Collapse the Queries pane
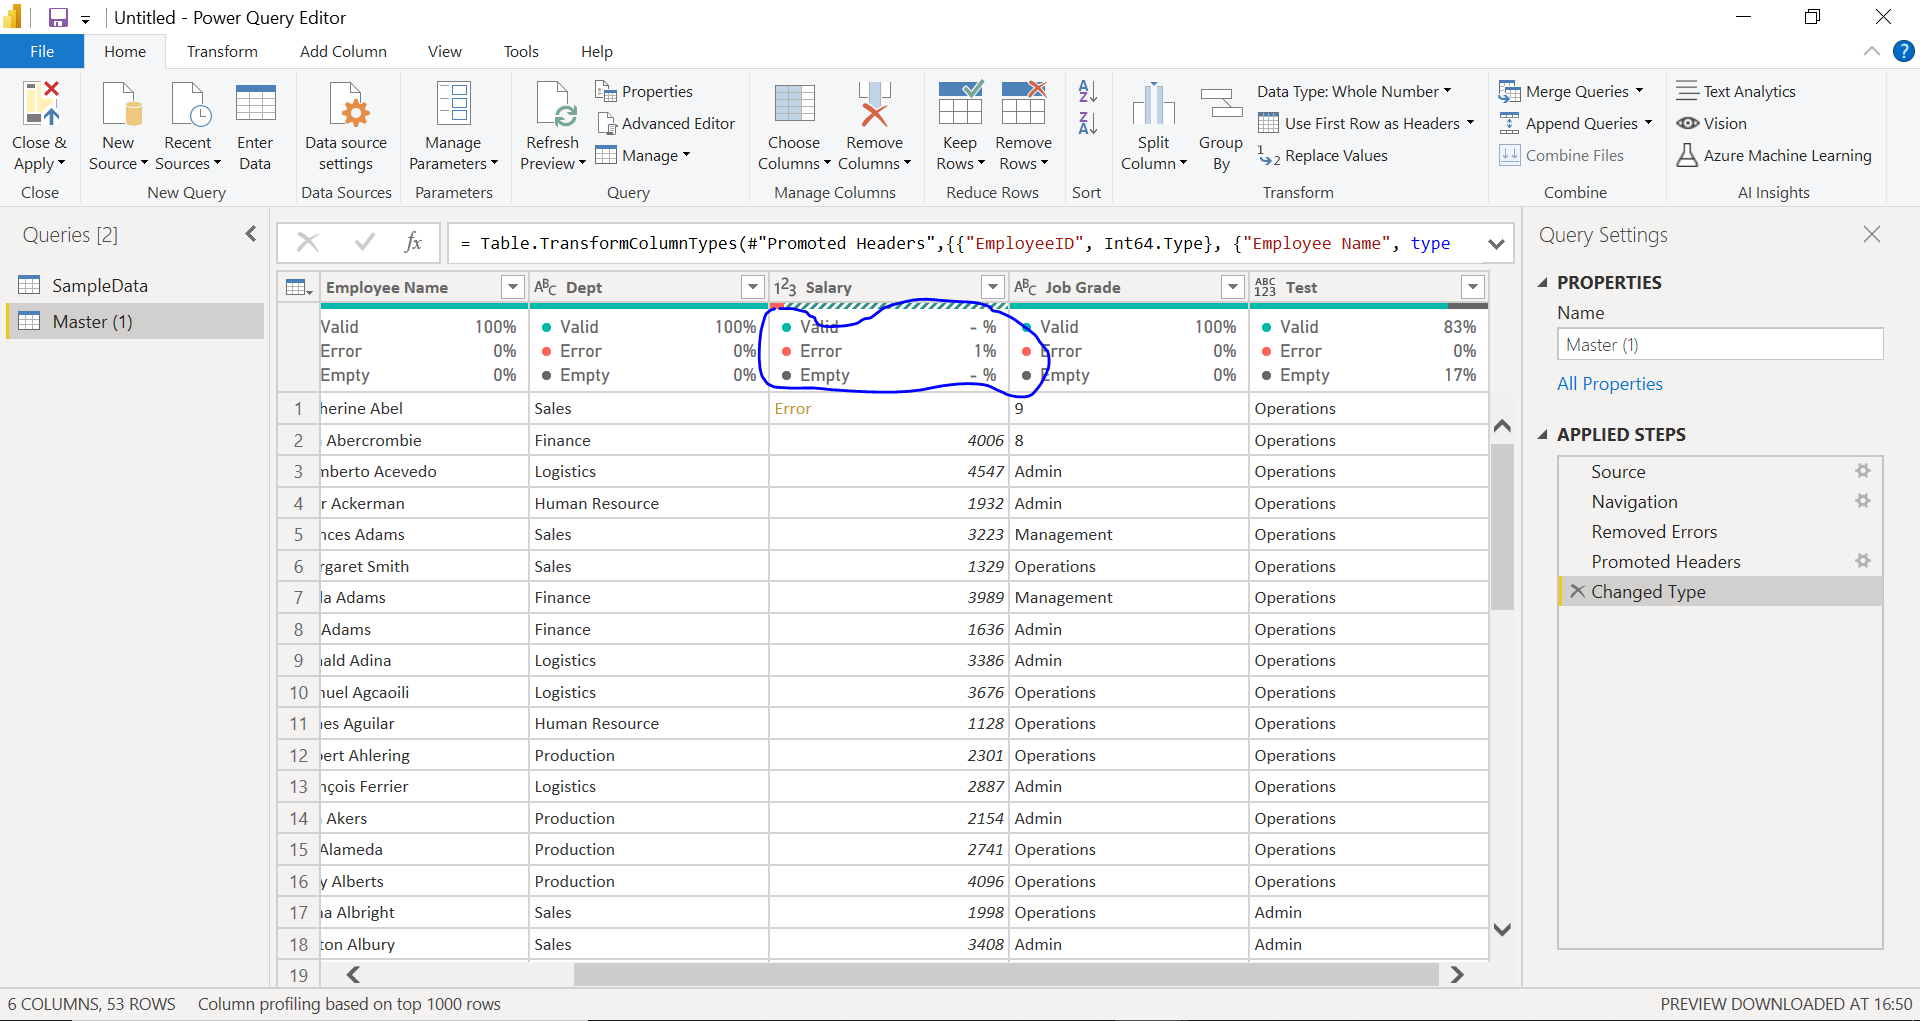Viewport: 1920px width, 1021px height. click(x=251, y=234)
